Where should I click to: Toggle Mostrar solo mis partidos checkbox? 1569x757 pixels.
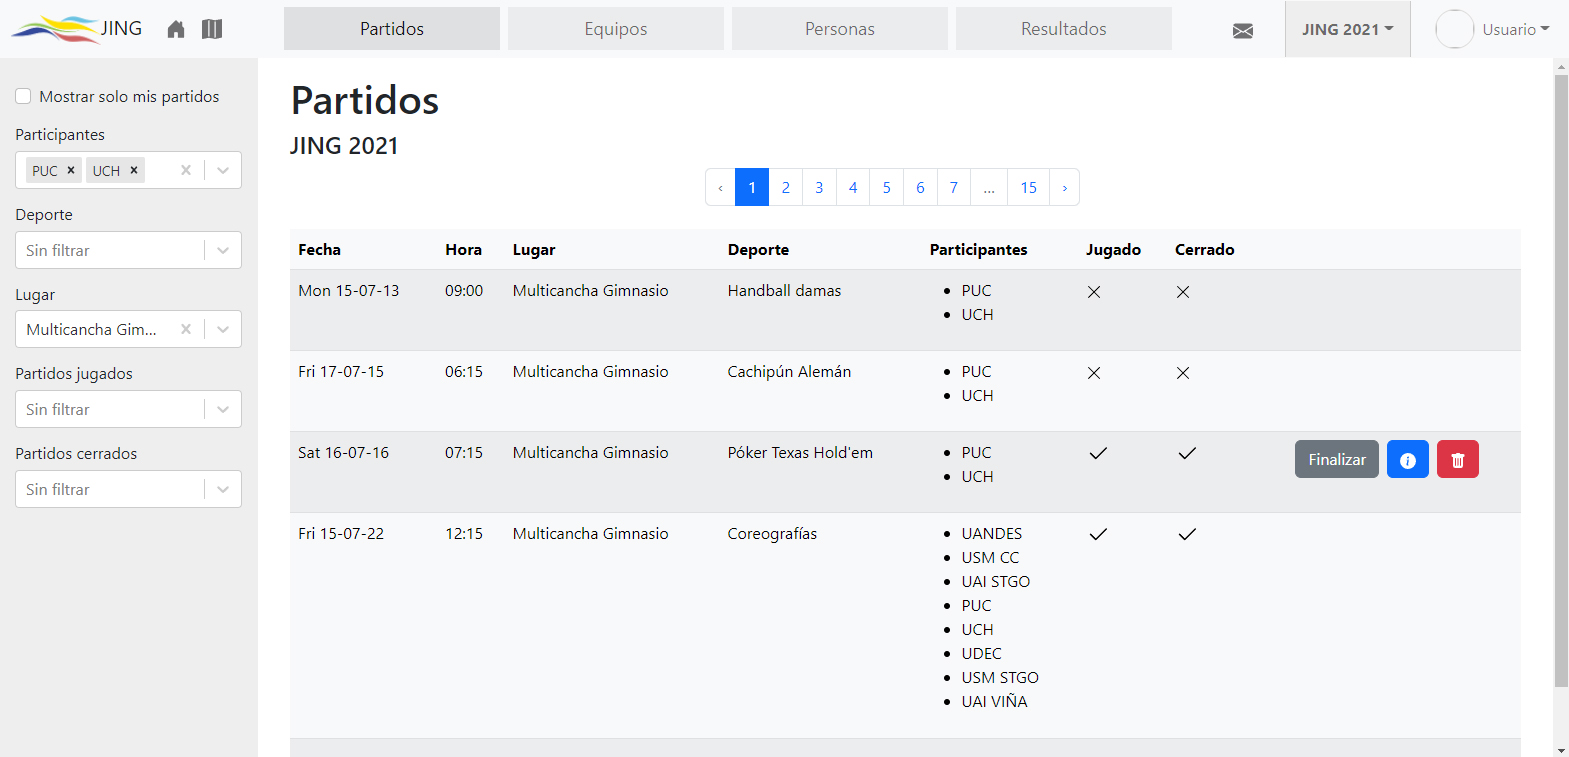[x=23, y=96]
